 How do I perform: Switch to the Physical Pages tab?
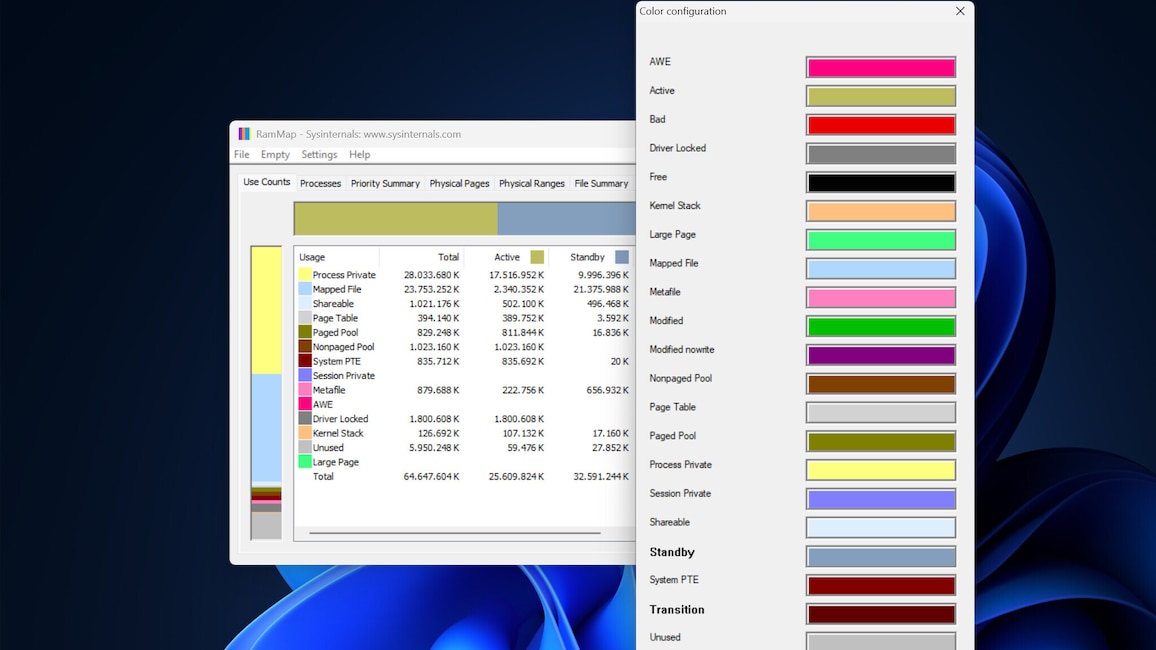pyautogui.click(x=459, y=184)
